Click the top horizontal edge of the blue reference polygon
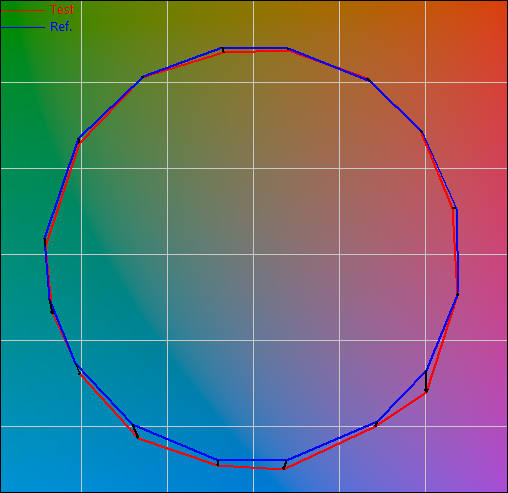 pos(255,49)
